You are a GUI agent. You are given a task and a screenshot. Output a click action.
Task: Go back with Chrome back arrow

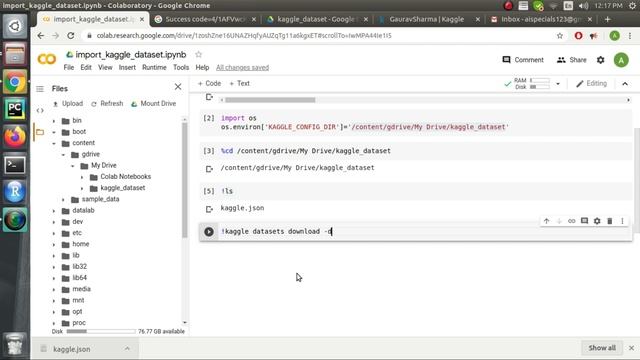pos(40,36)
